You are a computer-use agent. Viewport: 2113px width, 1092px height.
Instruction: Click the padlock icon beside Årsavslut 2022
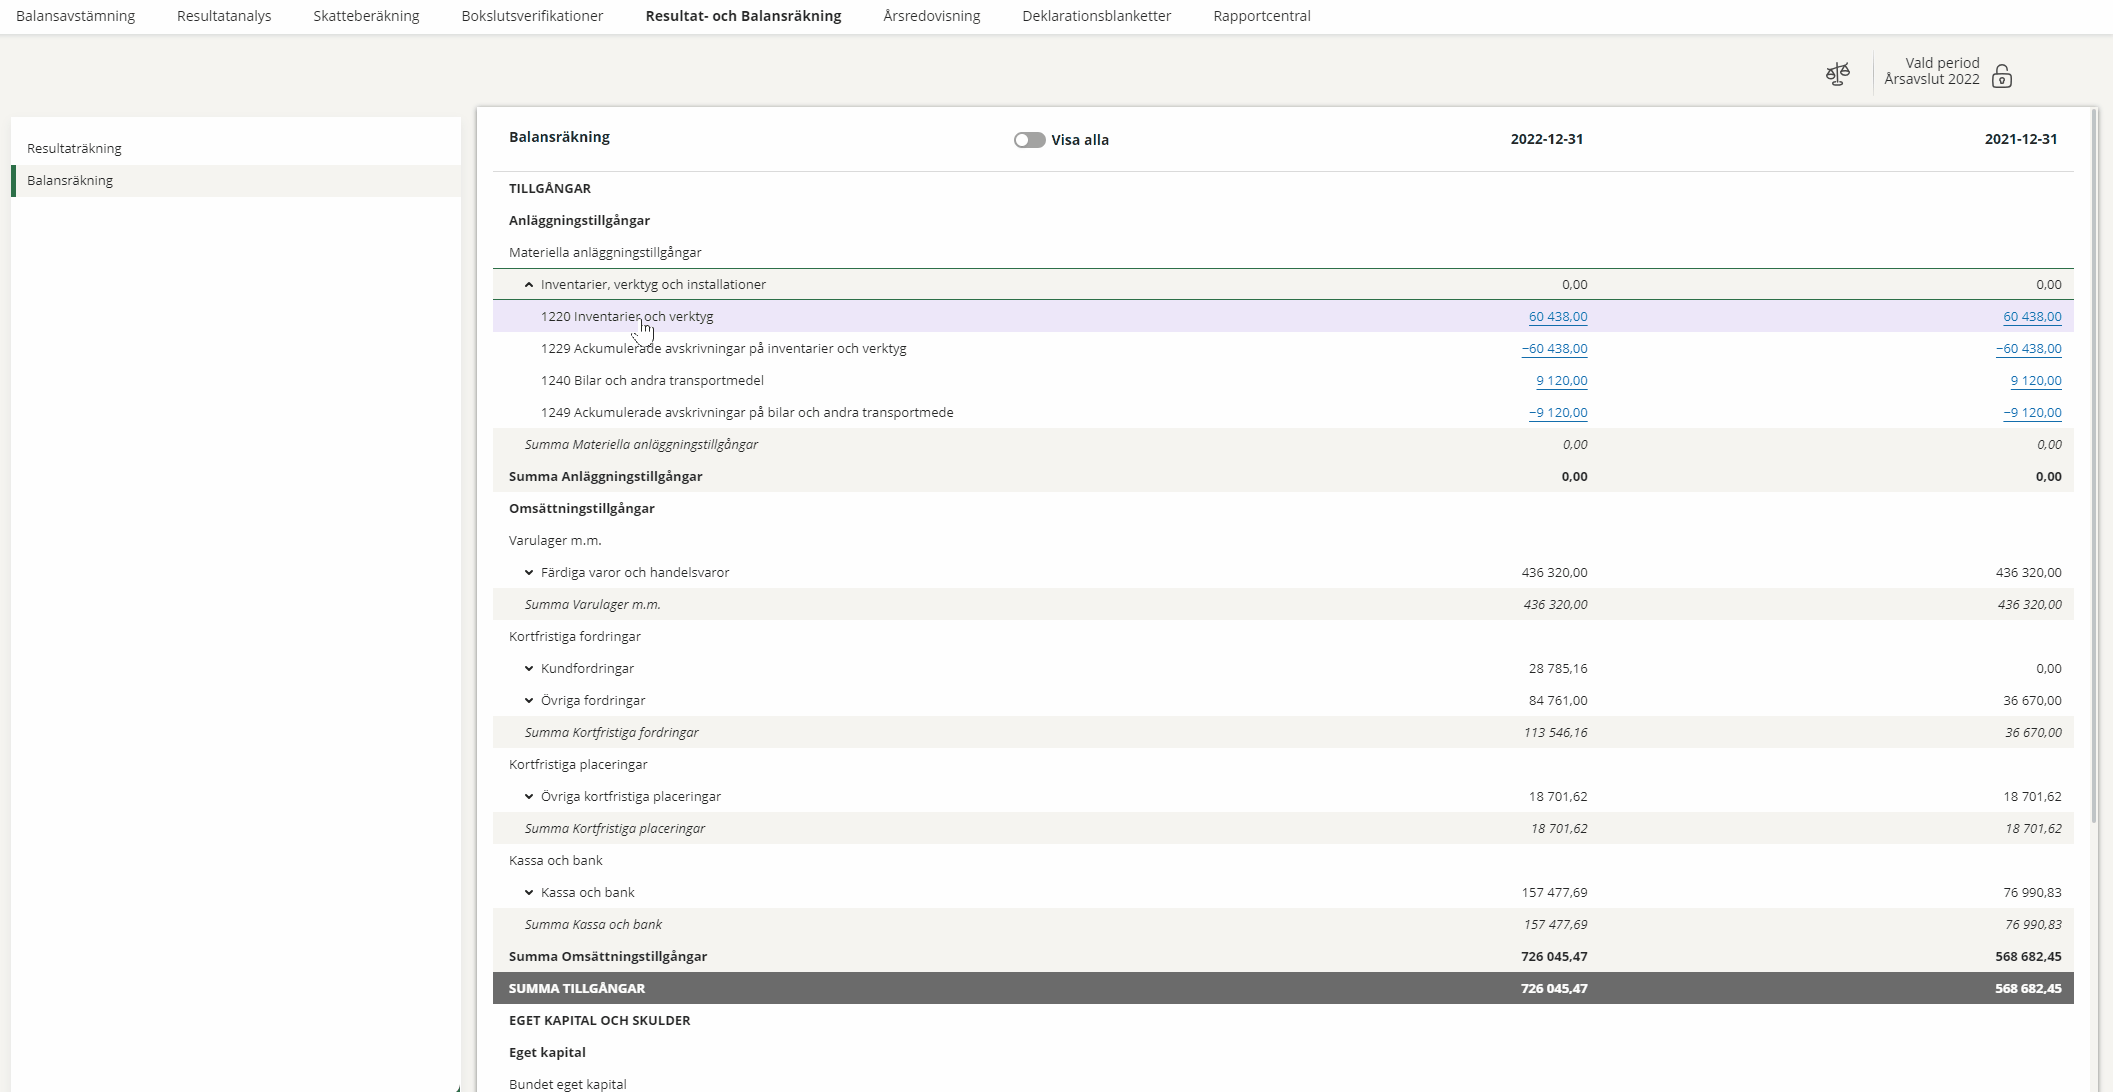point(2001,77)
